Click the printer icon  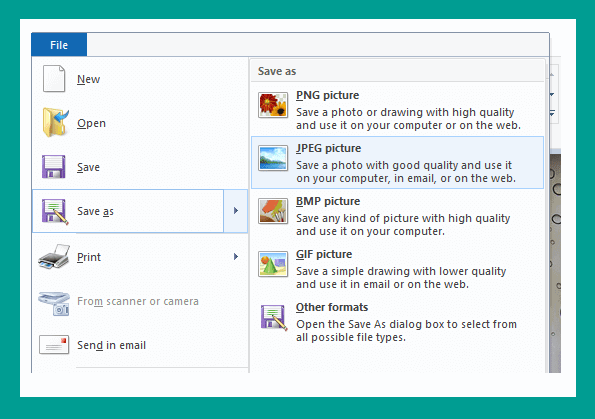54,257
